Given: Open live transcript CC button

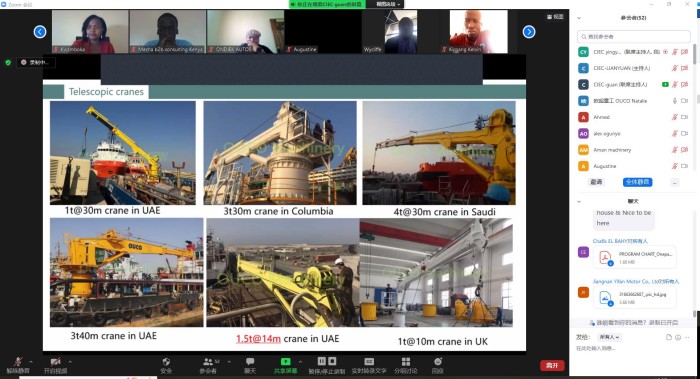Looking at the screenshot, I should click(x=369, y=365).
